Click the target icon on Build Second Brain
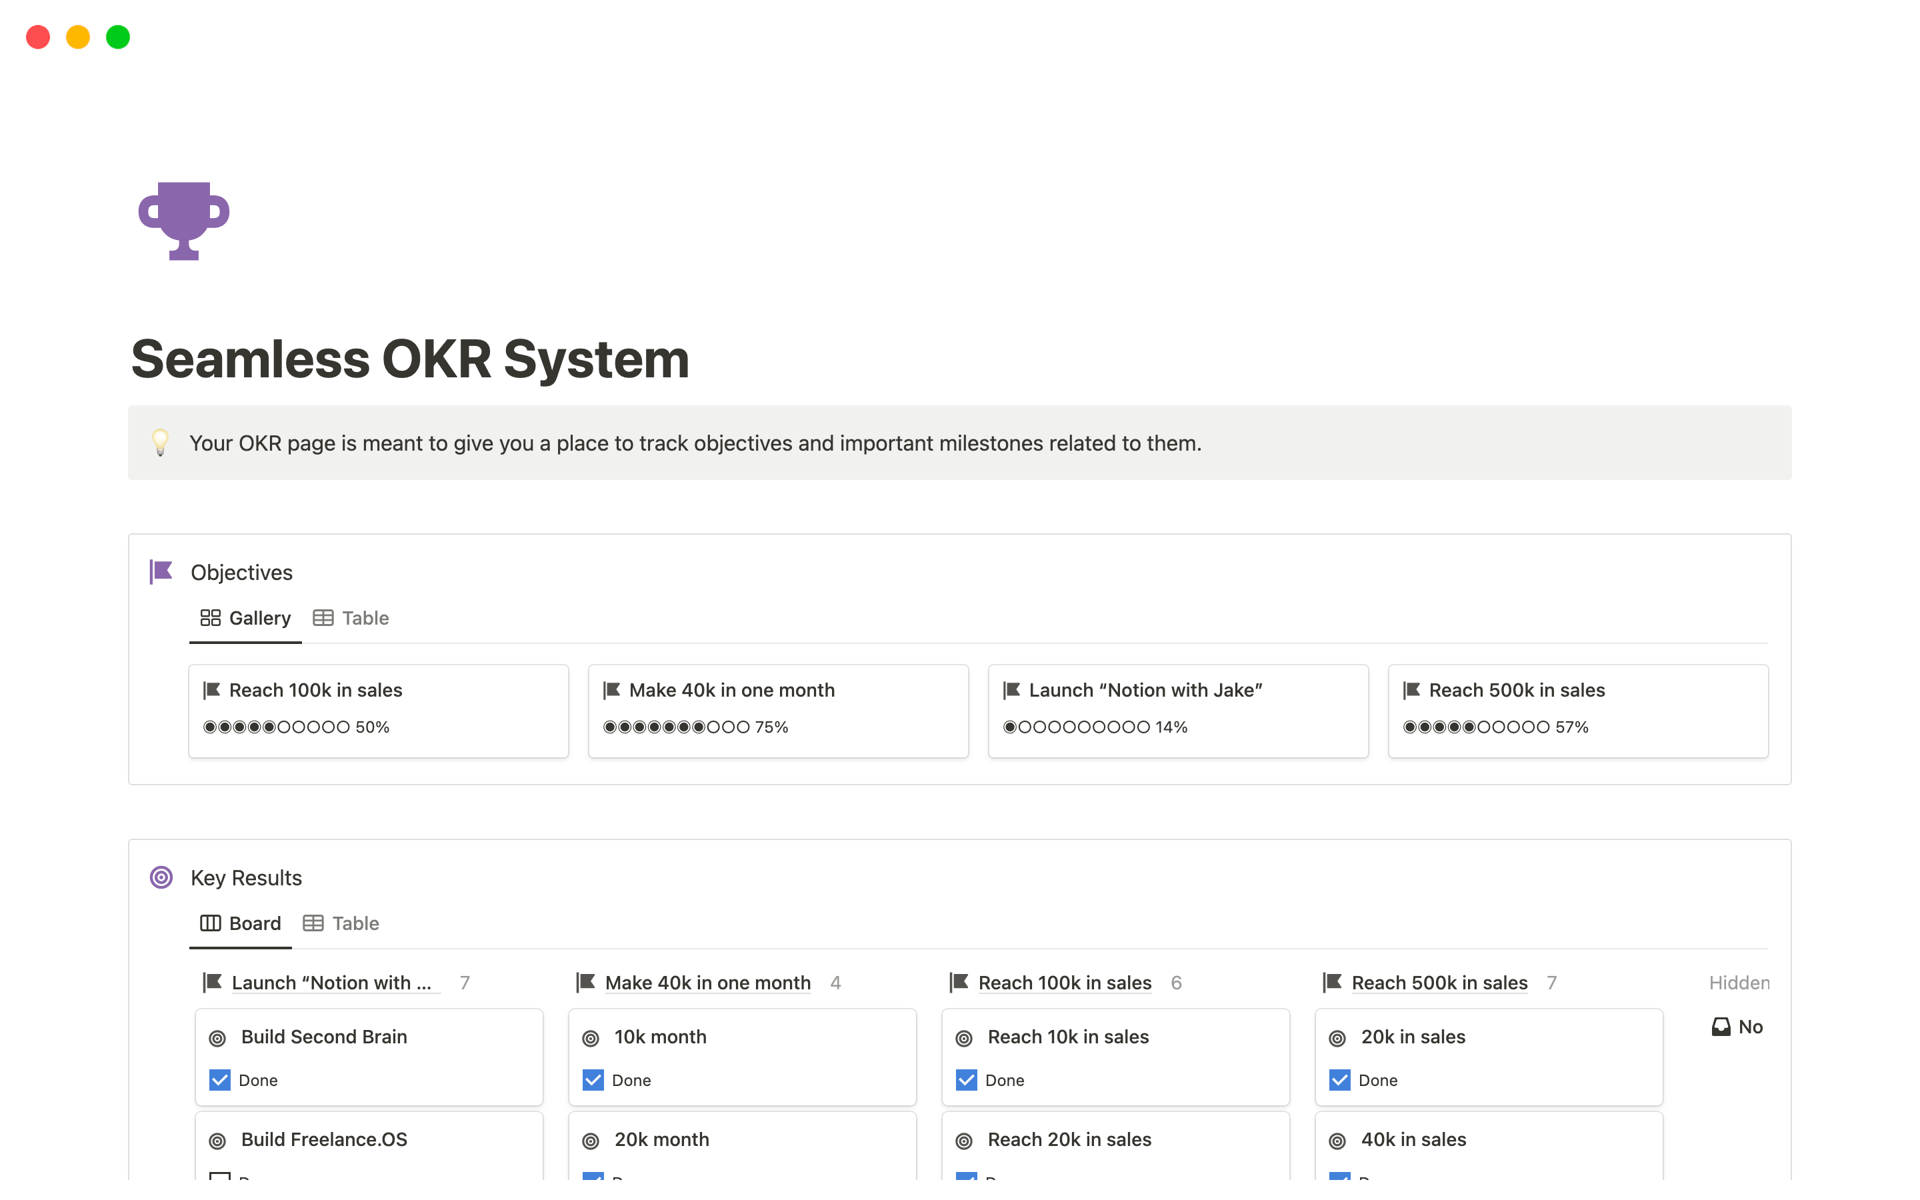This screenshot has width=1920, height=1200. (x=217, y=1038)
